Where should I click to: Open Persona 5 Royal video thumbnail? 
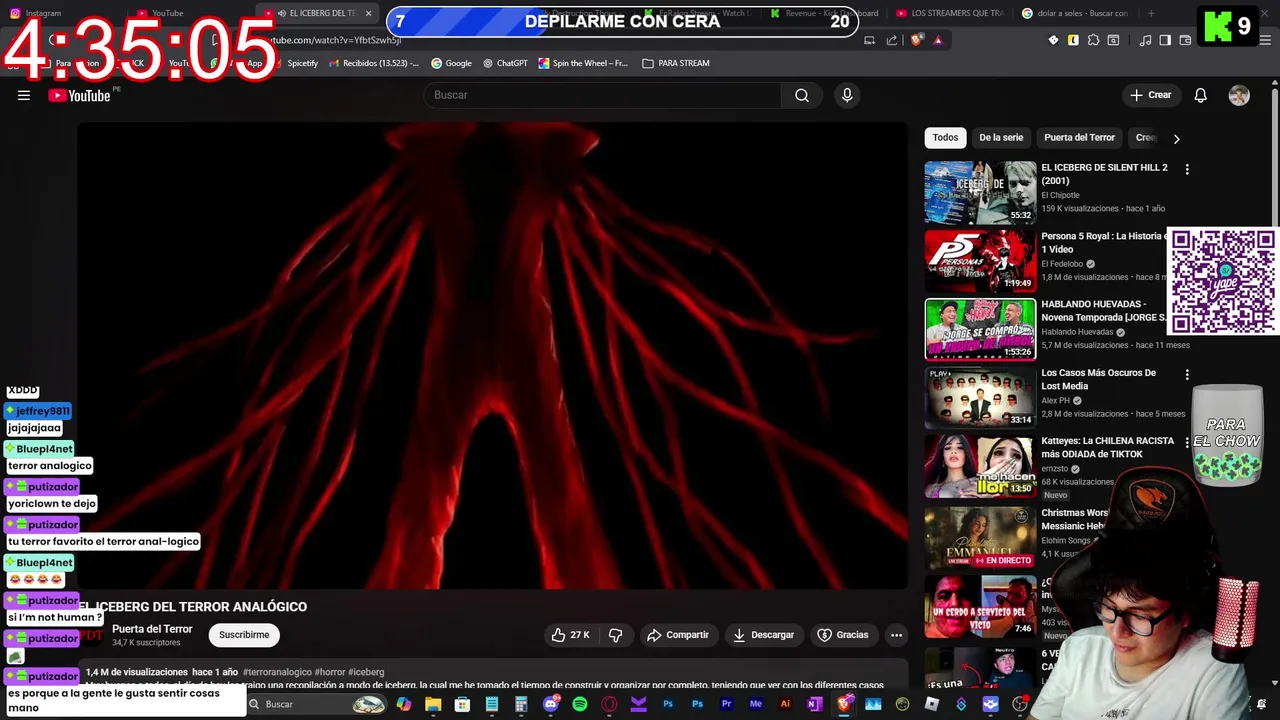click(x=980, y=260)
